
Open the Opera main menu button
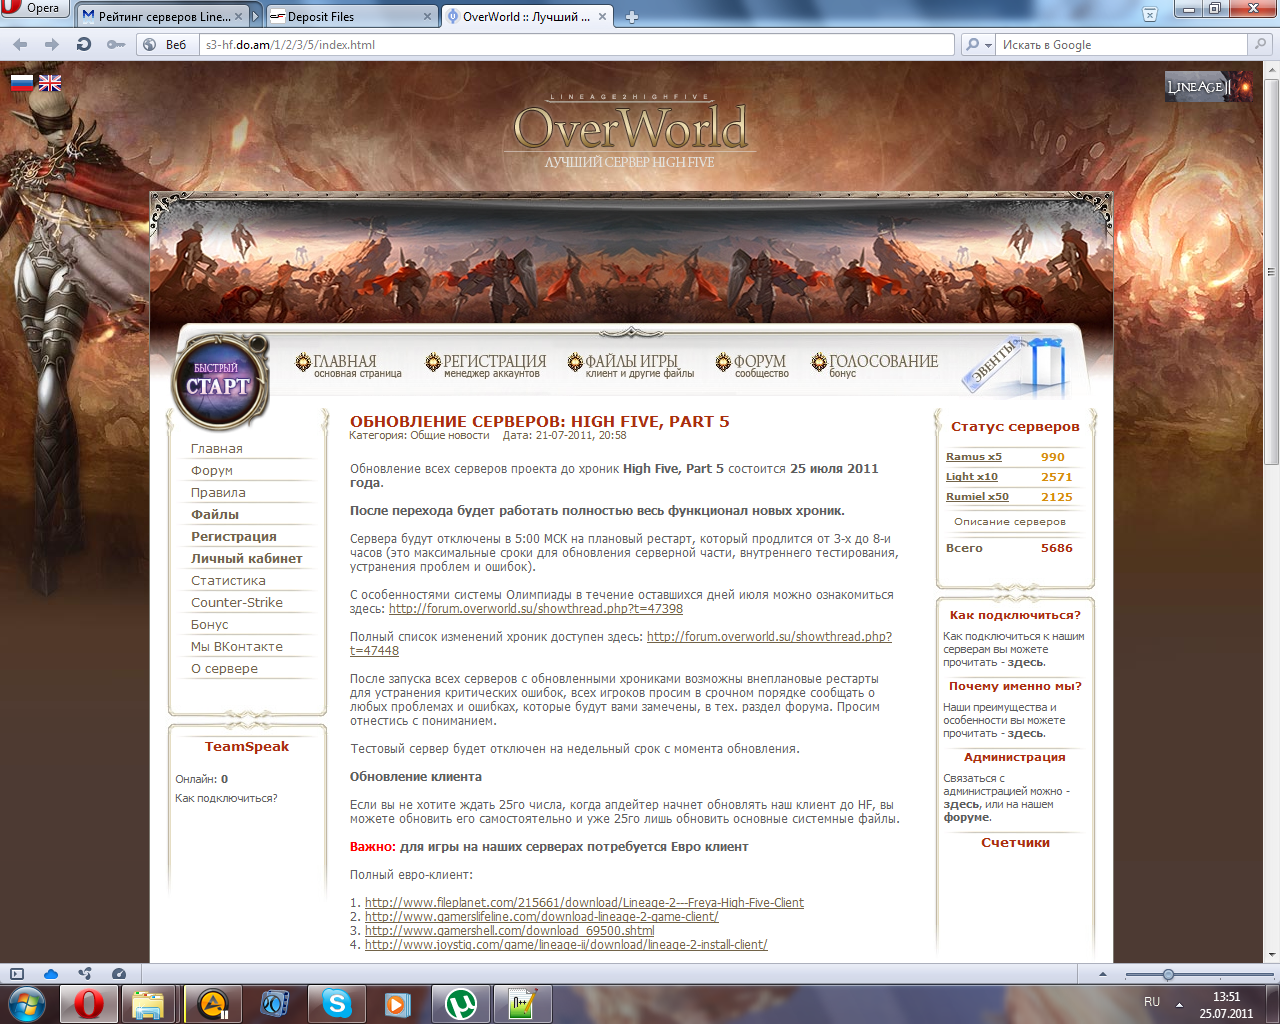pyautogui.click(x=34, y=8)
